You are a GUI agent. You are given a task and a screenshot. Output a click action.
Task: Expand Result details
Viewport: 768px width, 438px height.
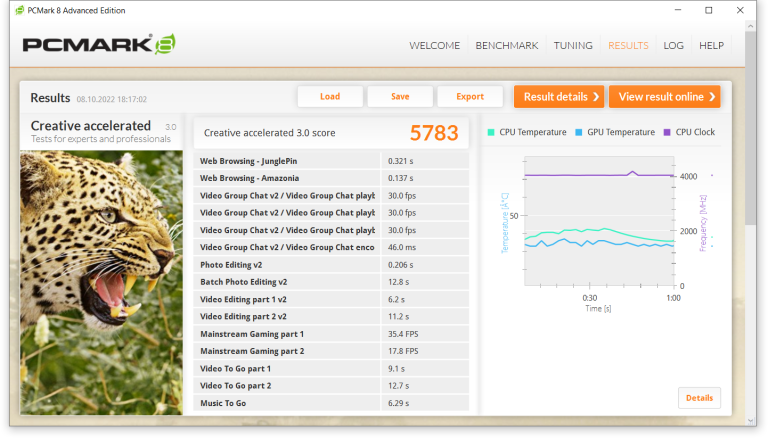559,97
